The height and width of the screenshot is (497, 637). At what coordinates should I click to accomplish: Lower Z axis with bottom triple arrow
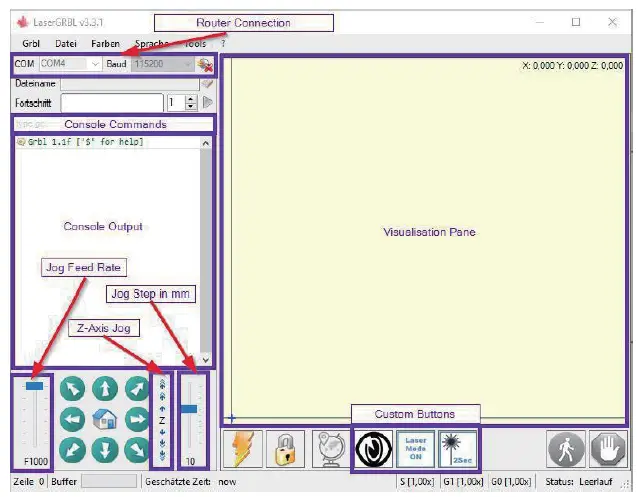point(162,456)
